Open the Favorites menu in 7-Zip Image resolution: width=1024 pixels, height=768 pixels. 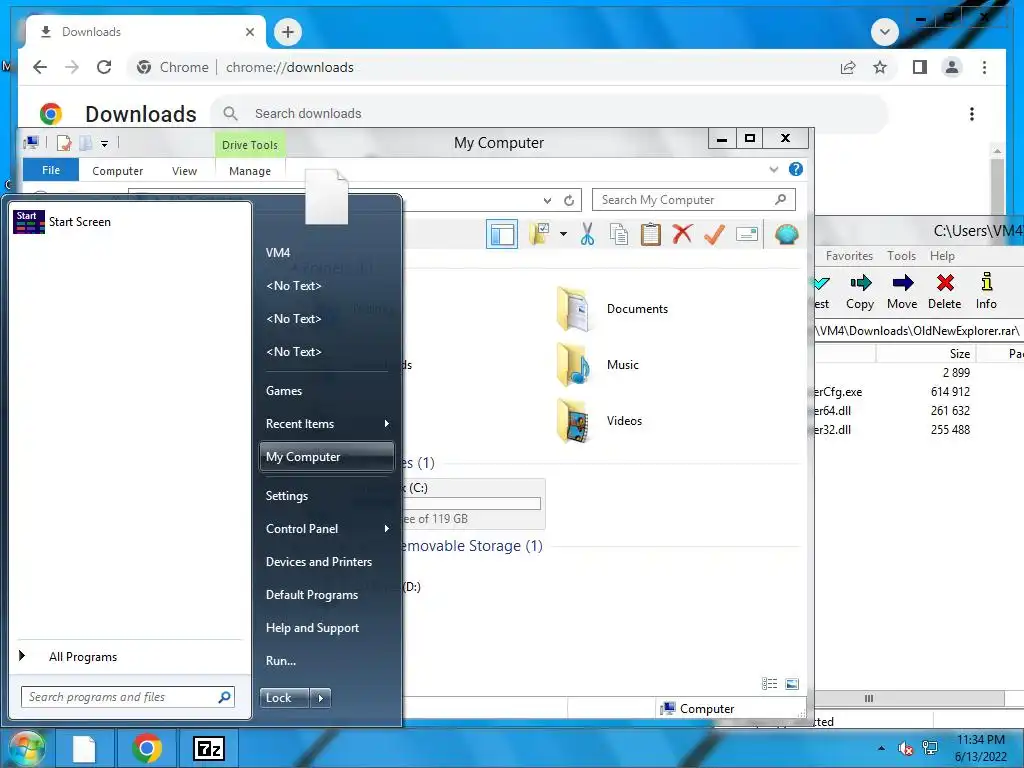pos(849,256)
